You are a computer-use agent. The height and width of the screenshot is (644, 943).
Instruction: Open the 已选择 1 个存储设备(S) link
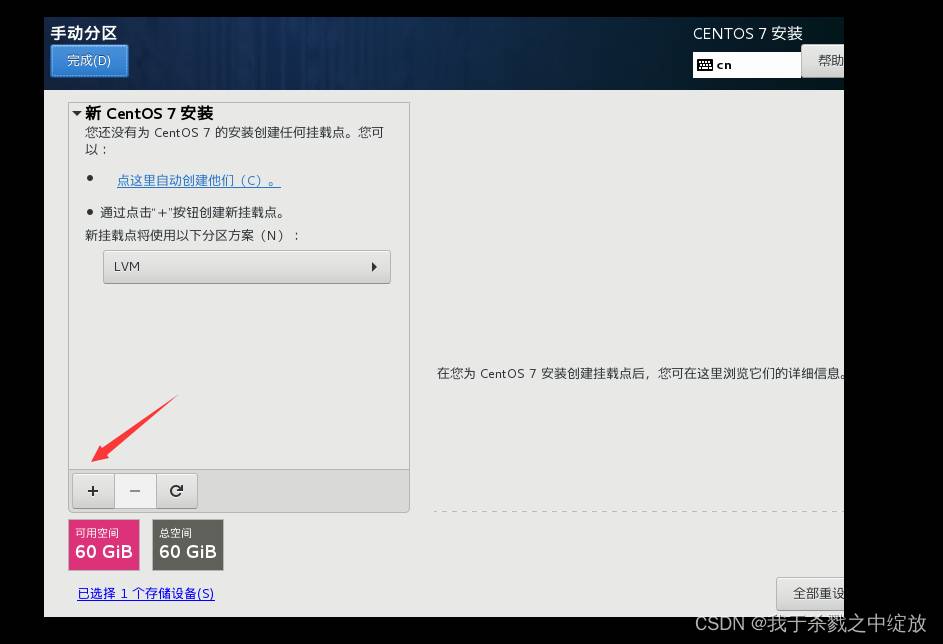146,594
